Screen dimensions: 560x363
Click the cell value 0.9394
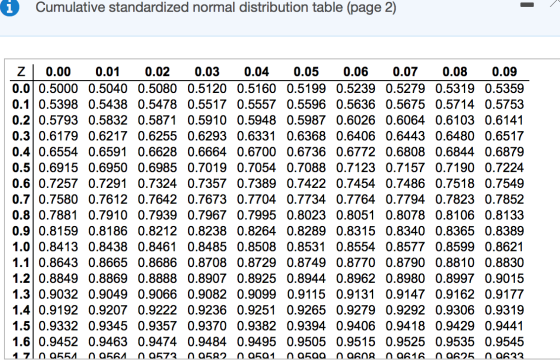pos(306,326)
